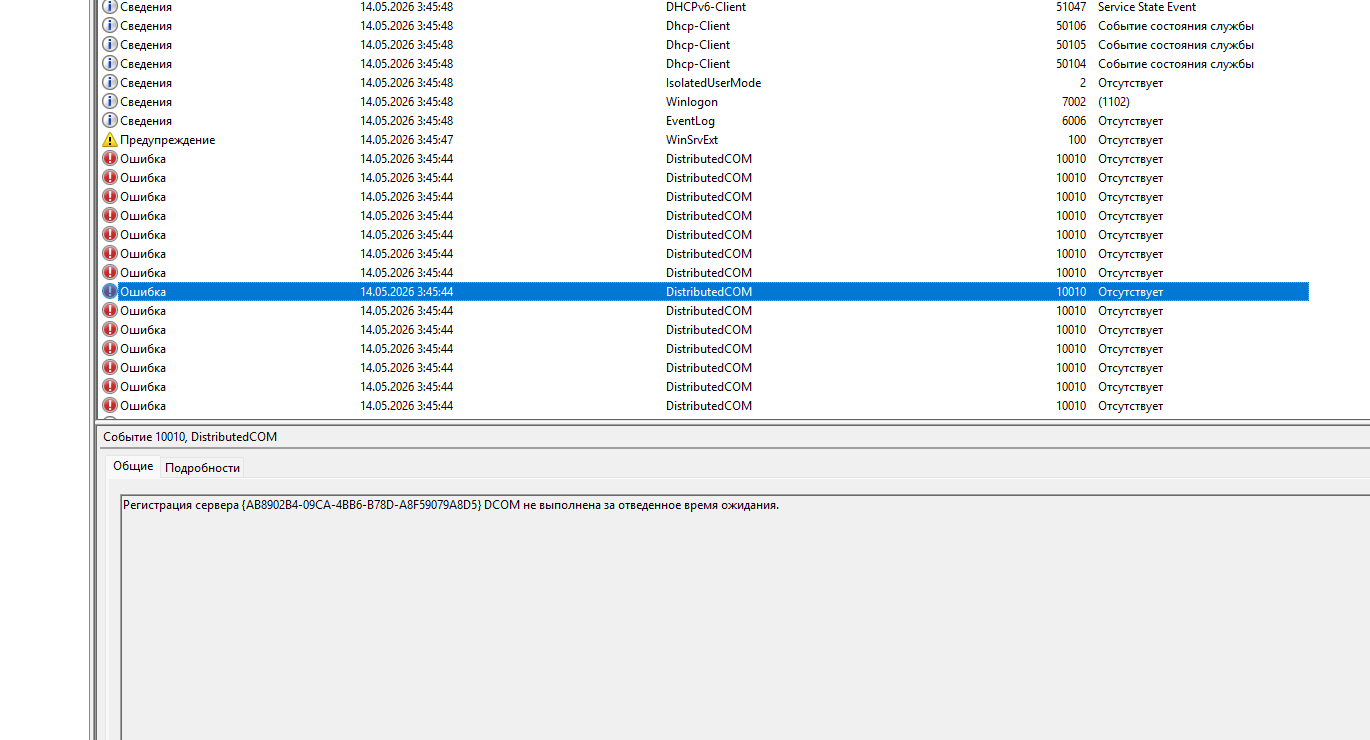Click the yellow warning icon on WinSrvExt row
The image size is (1370, 740).
[110, 140]
